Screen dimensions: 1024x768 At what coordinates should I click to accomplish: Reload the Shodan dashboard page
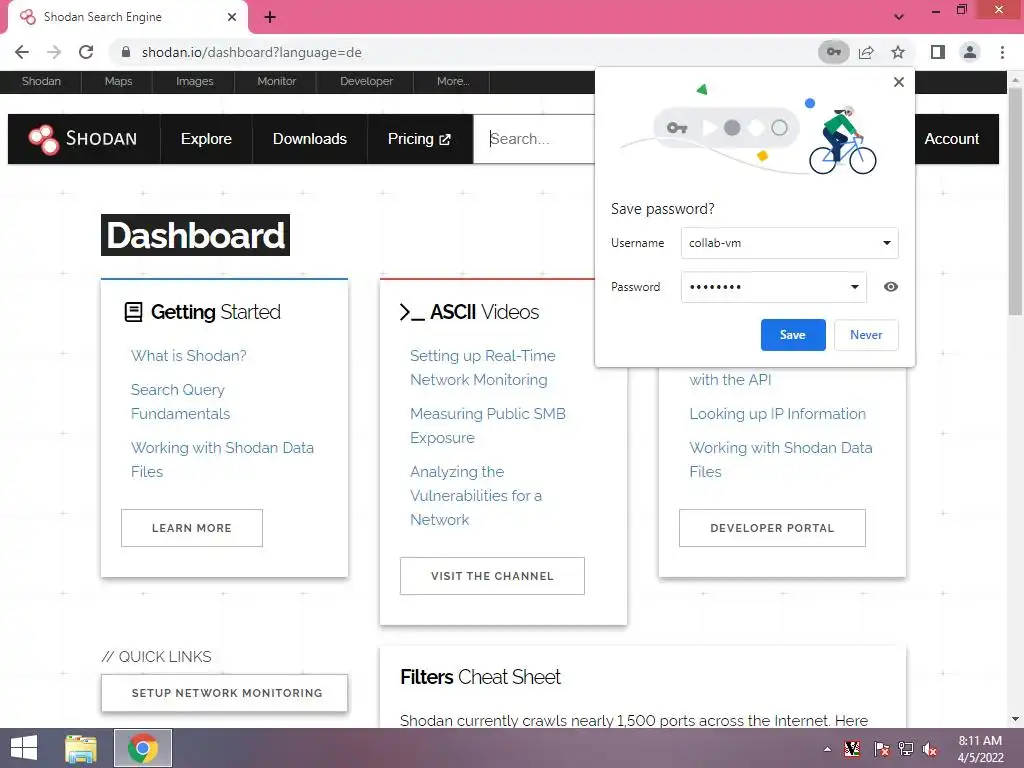click(x=86, y=52)
